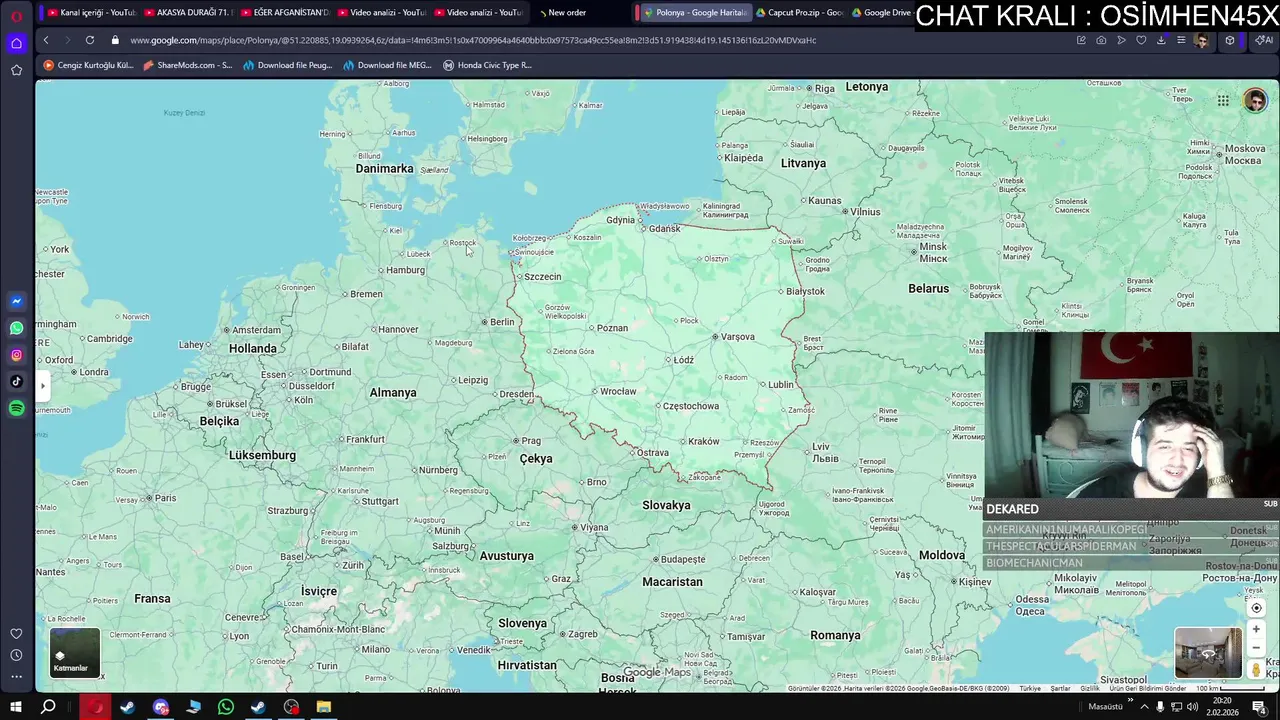Click Türkiye link in map footer
The width and height of the screenshot is (1280, 720).
(1029, 688)
